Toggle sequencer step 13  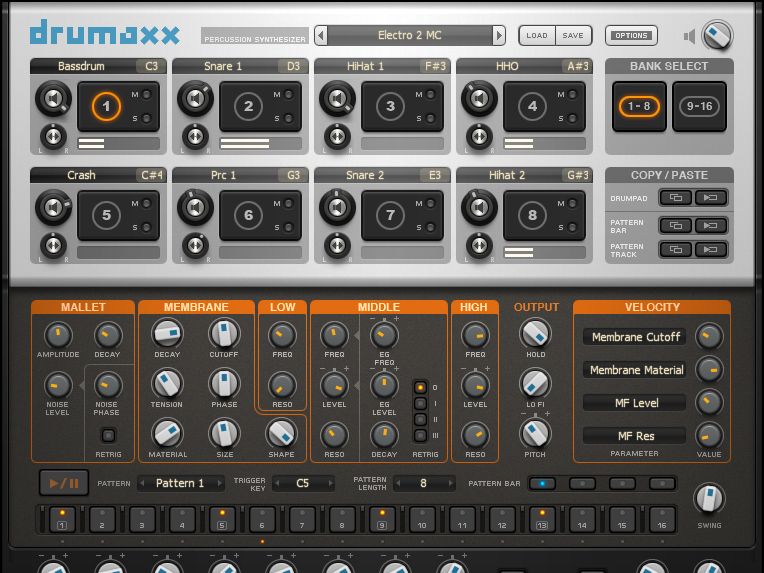click(x=542, y=519)
